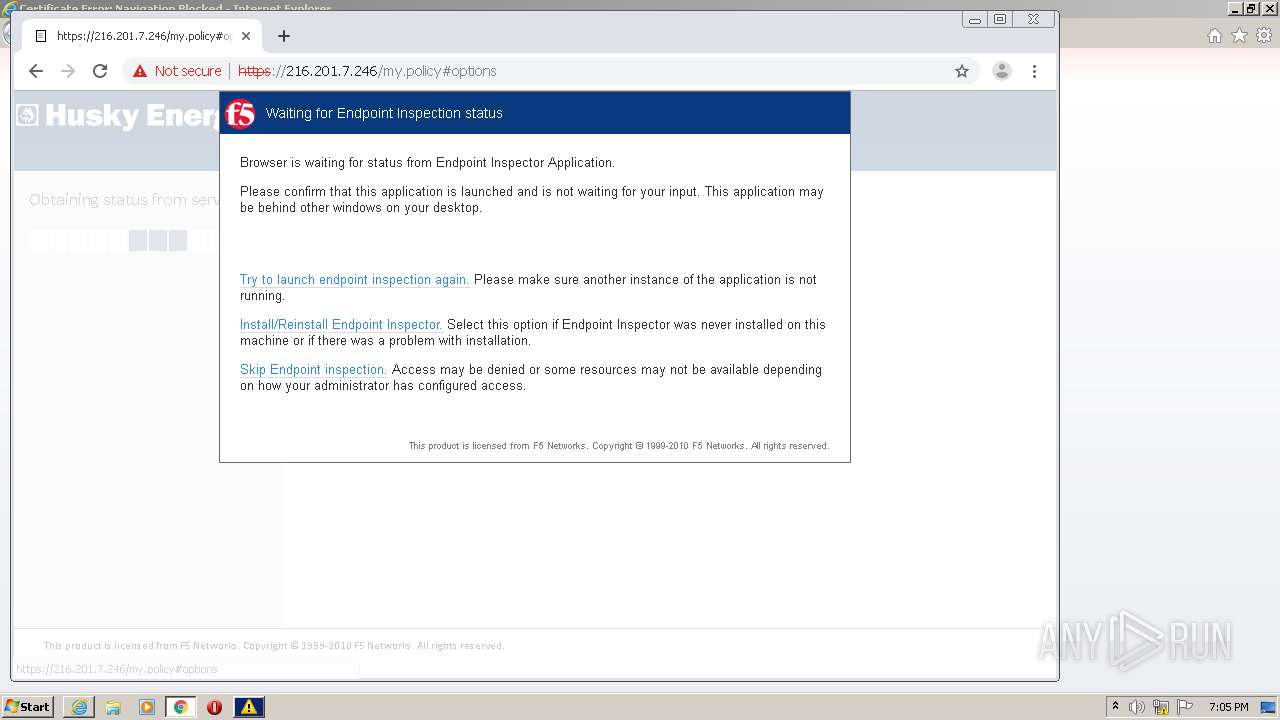The height and width of the screenshot is (720, 1280).
Task: Show hidden system tray icons
Action: tap(1115, 707)
